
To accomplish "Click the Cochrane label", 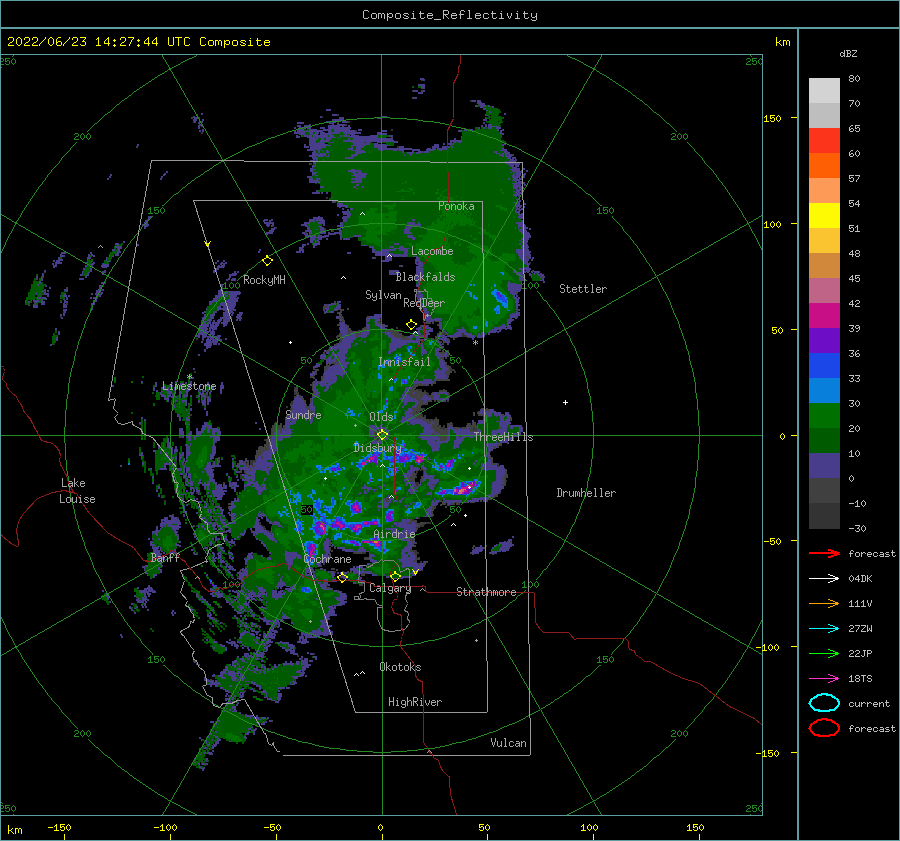I will [327, 559].
